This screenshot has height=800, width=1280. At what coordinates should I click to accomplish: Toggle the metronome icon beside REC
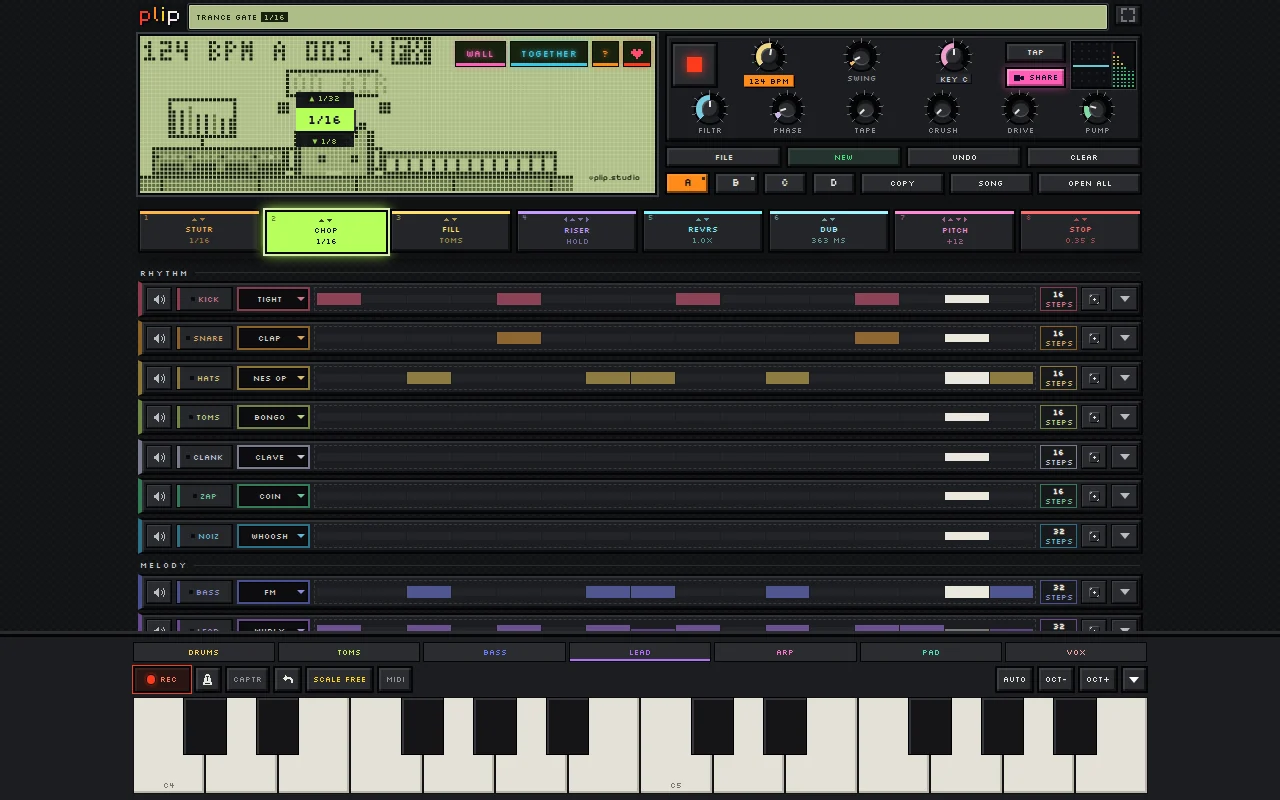207,679
